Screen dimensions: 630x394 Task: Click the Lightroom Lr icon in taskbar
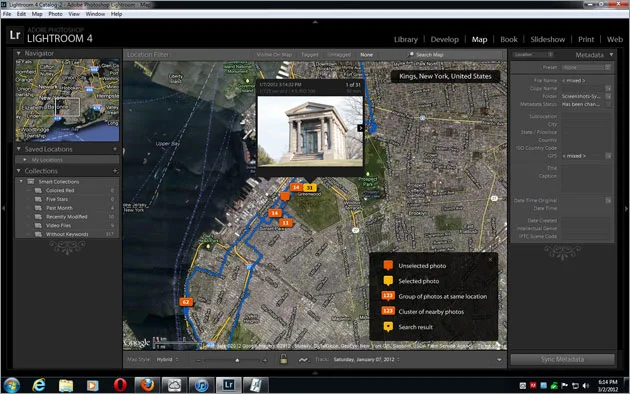tap(228, 385)
